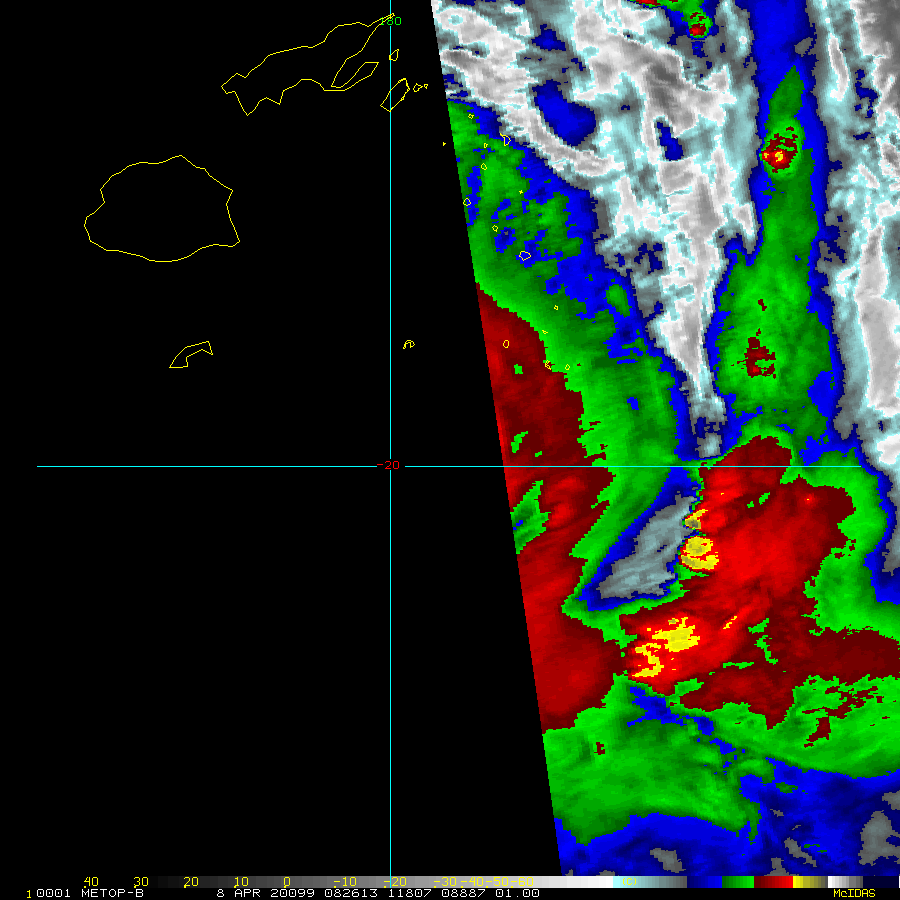Click the blue segment of the color scale
Screen dimensions: 900x900
point(707,882)
